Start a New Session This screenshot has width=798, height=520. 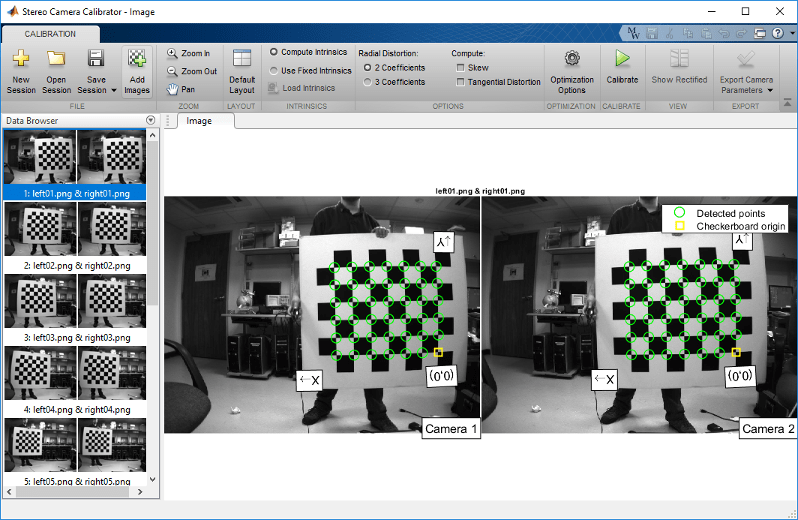pyautogui.click(x=21, y=71)
